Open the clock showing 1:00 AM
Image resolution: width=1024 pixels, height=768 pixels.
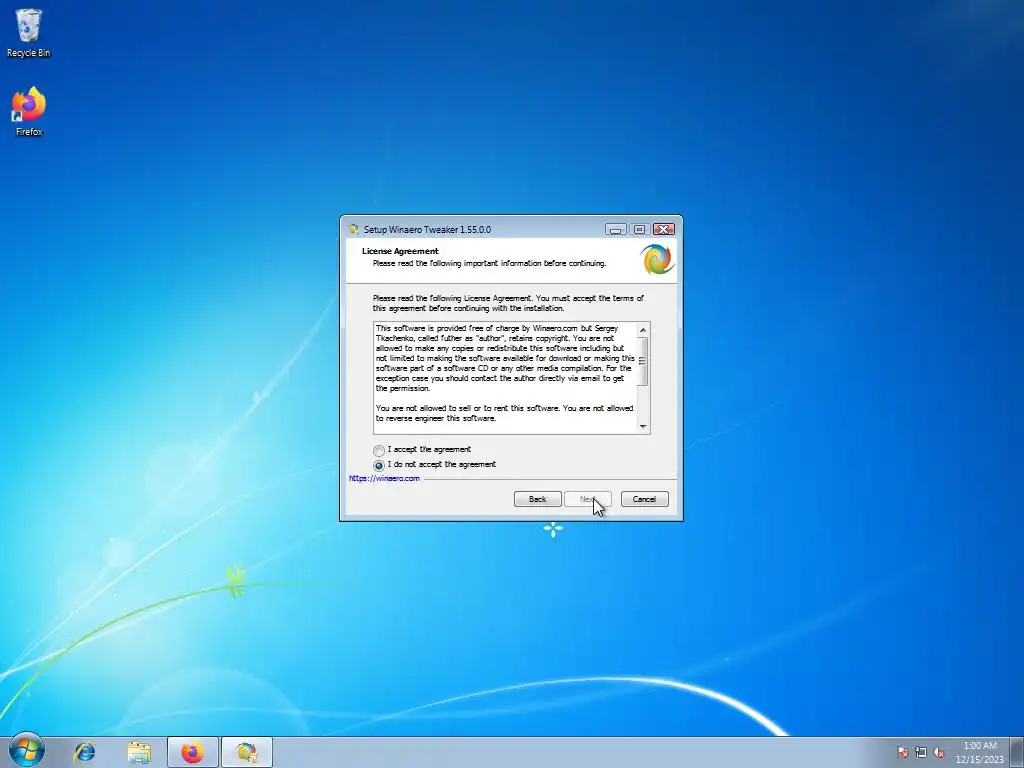980,752
